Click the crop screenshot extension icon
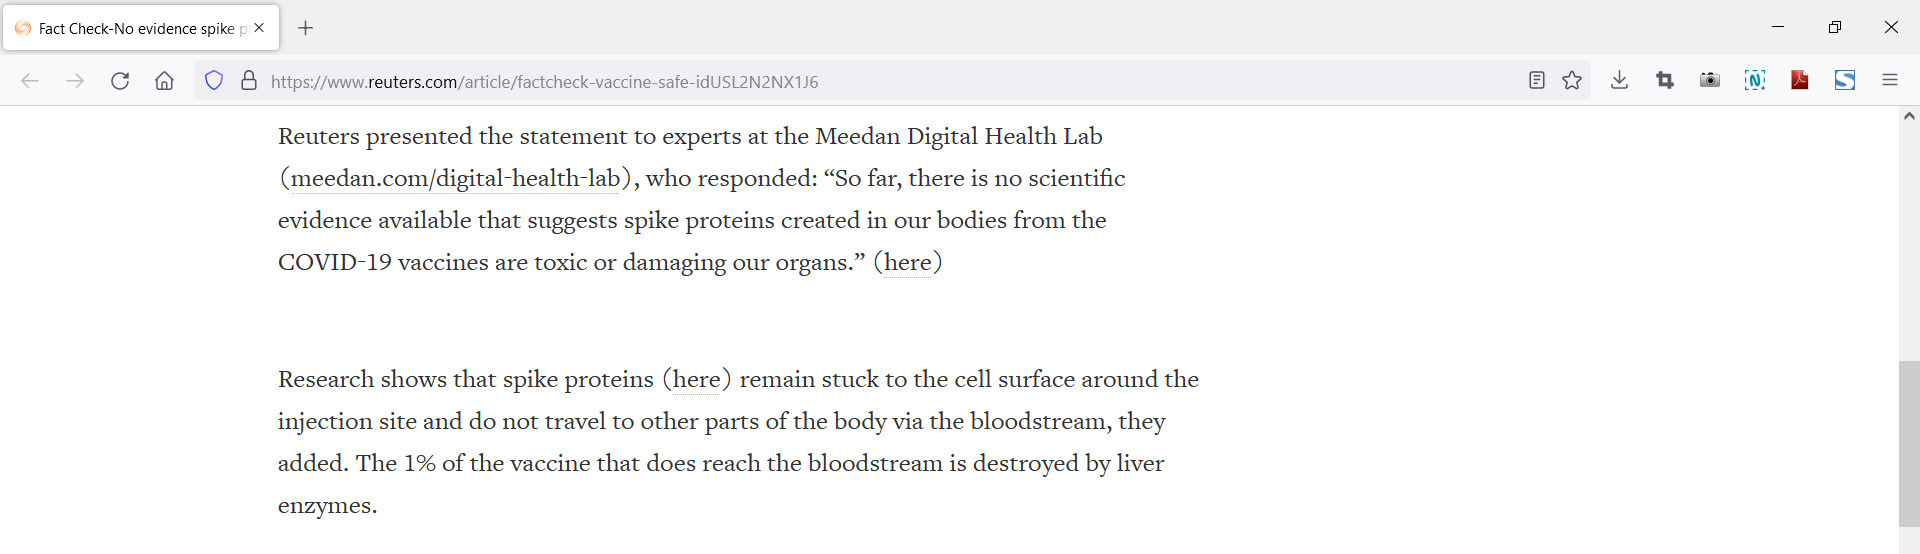The width and height of the screenshot is (1920, 554). pos(1665,81)
